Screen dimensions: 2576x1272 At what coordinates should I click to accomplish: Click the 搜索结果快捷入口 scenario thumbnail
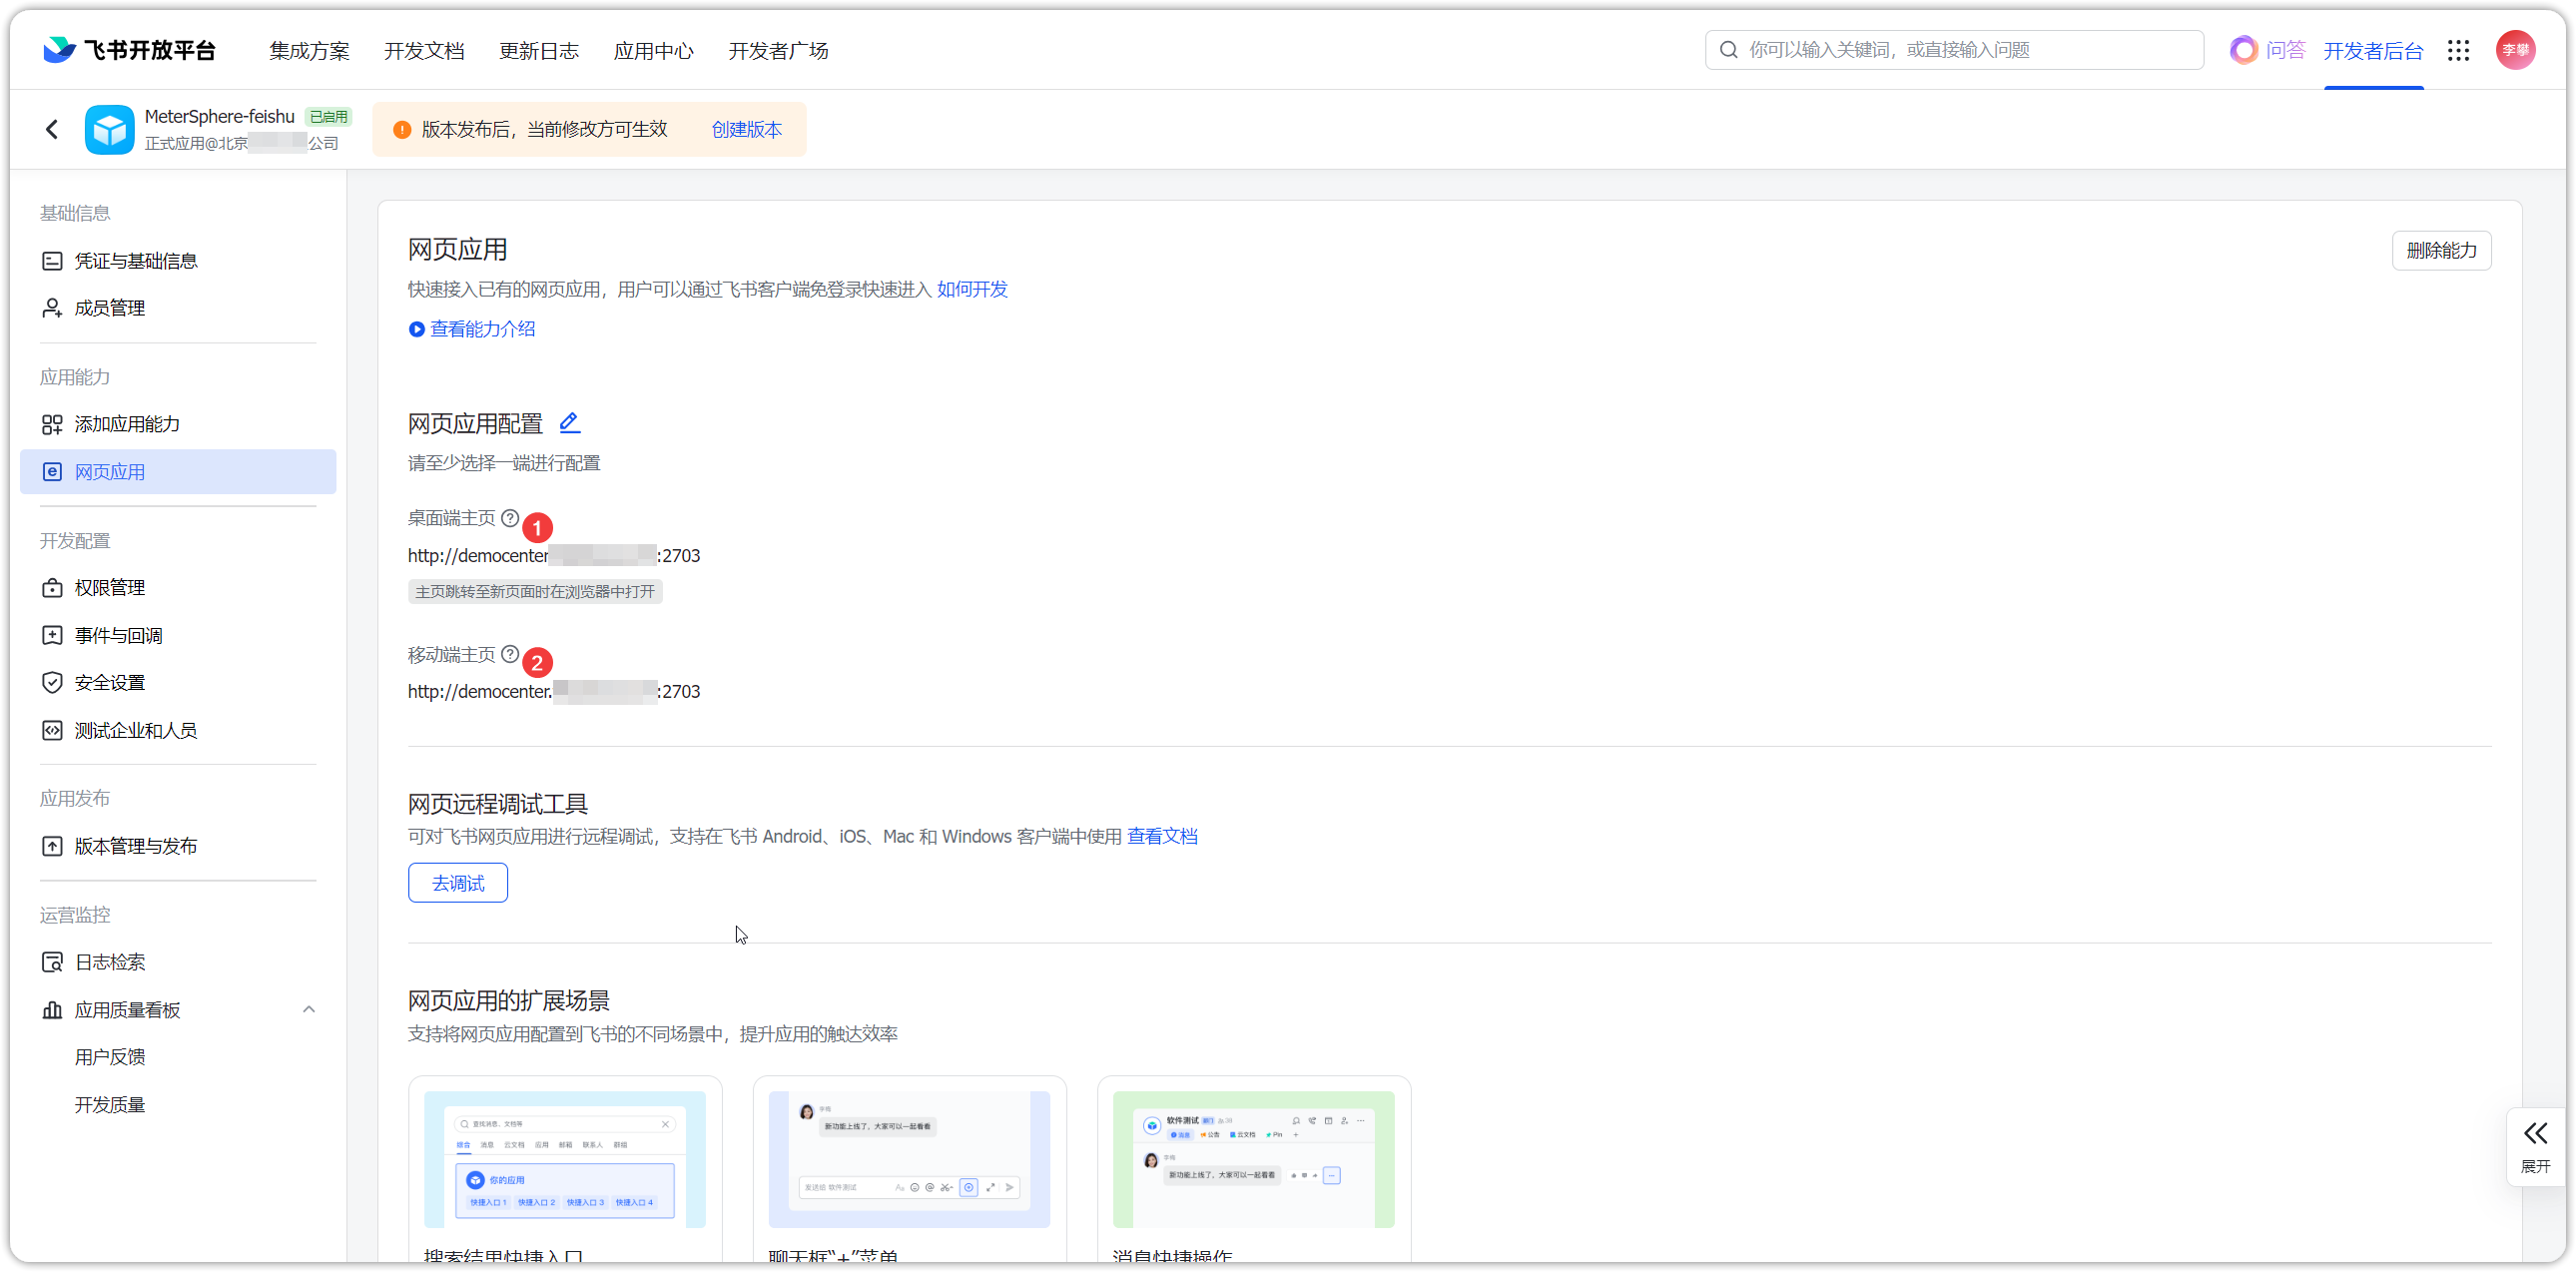[x=565, y=1159]
